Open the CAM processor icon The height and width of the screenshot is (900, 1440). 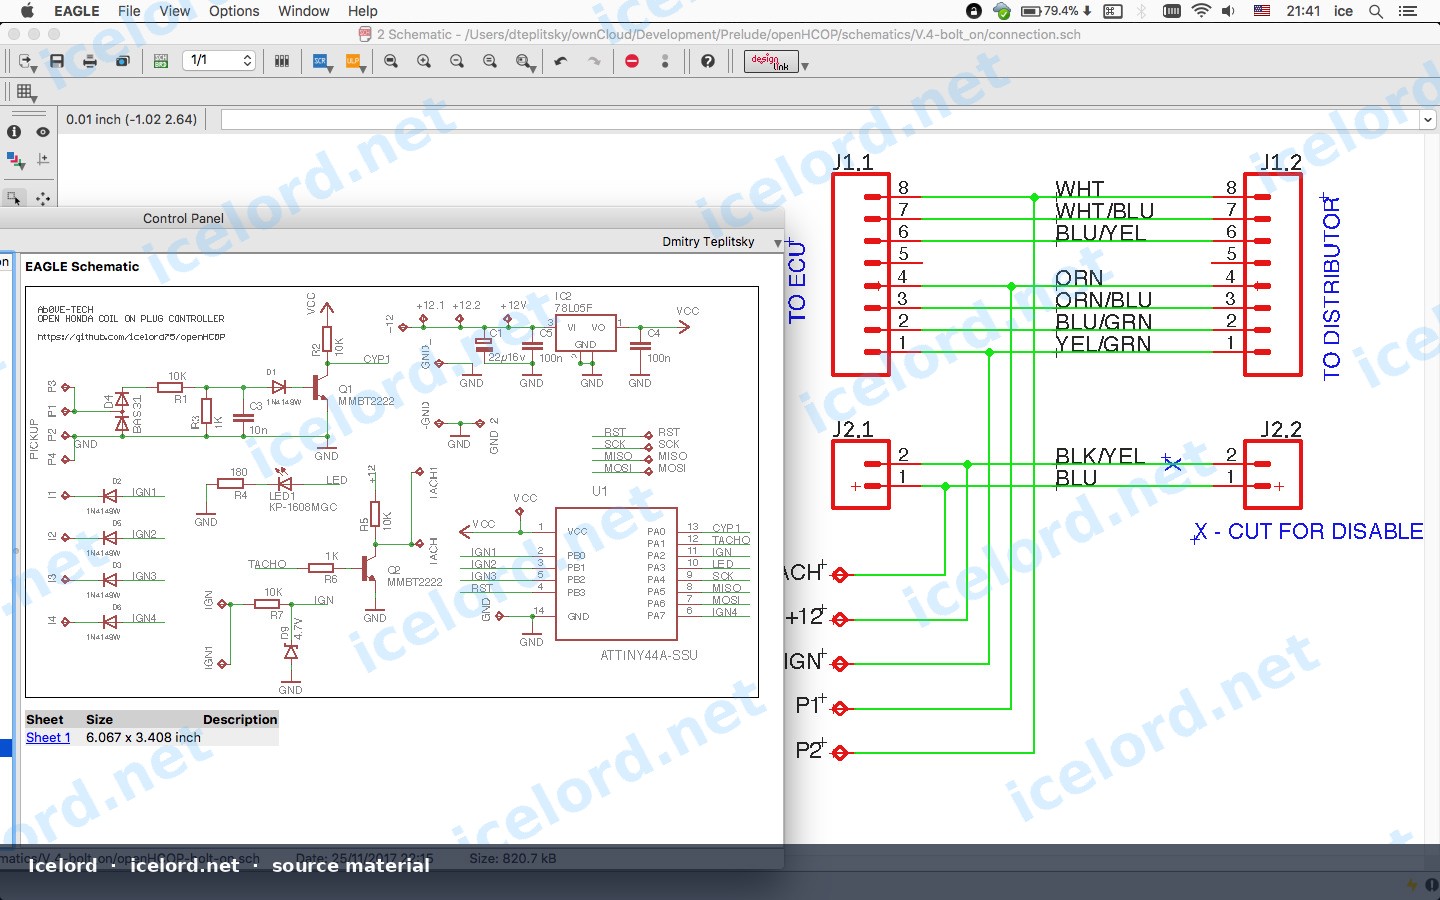tap(122, 62)
